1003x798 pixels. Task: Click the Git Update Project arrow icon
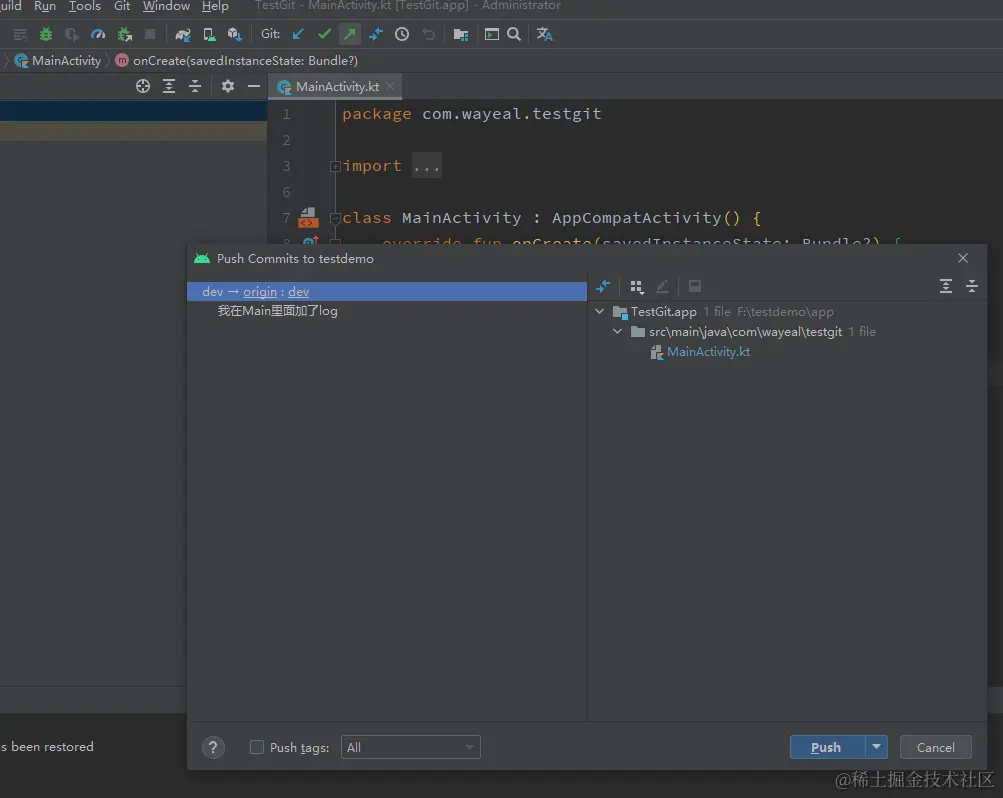(298, 34)
